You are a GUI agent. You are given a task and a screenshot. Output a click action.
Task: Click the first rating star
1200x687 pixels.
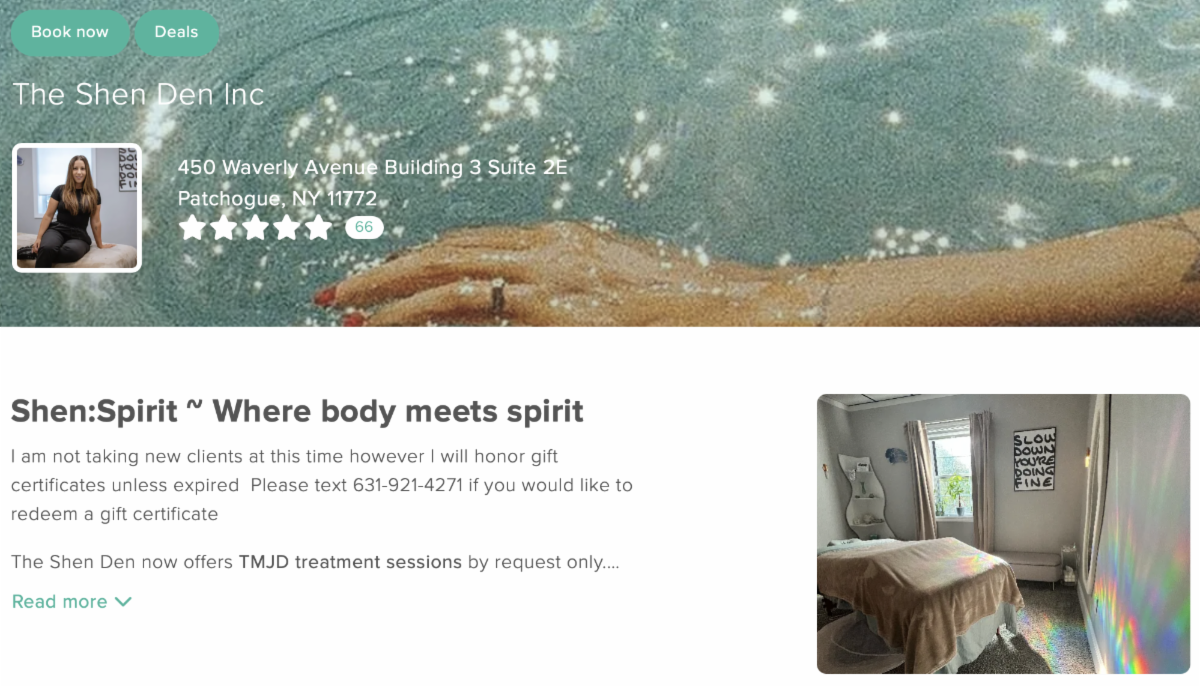pyautogui.click(x=192, y=228)
